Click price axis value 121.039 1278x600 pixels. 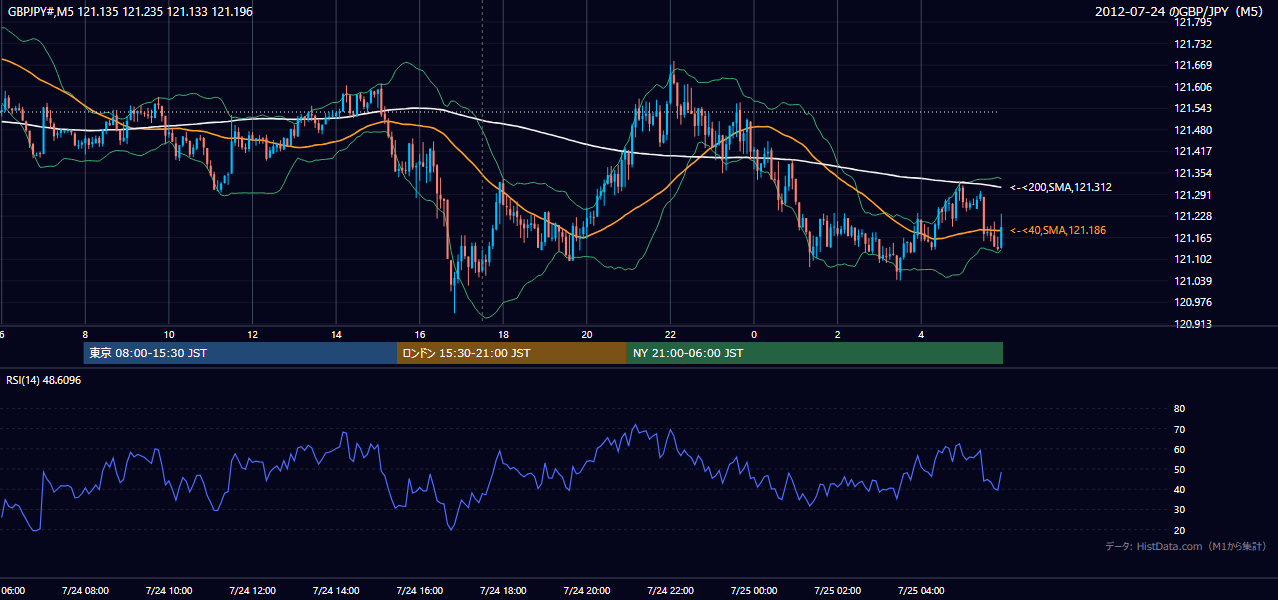[x=1192, y=281]
